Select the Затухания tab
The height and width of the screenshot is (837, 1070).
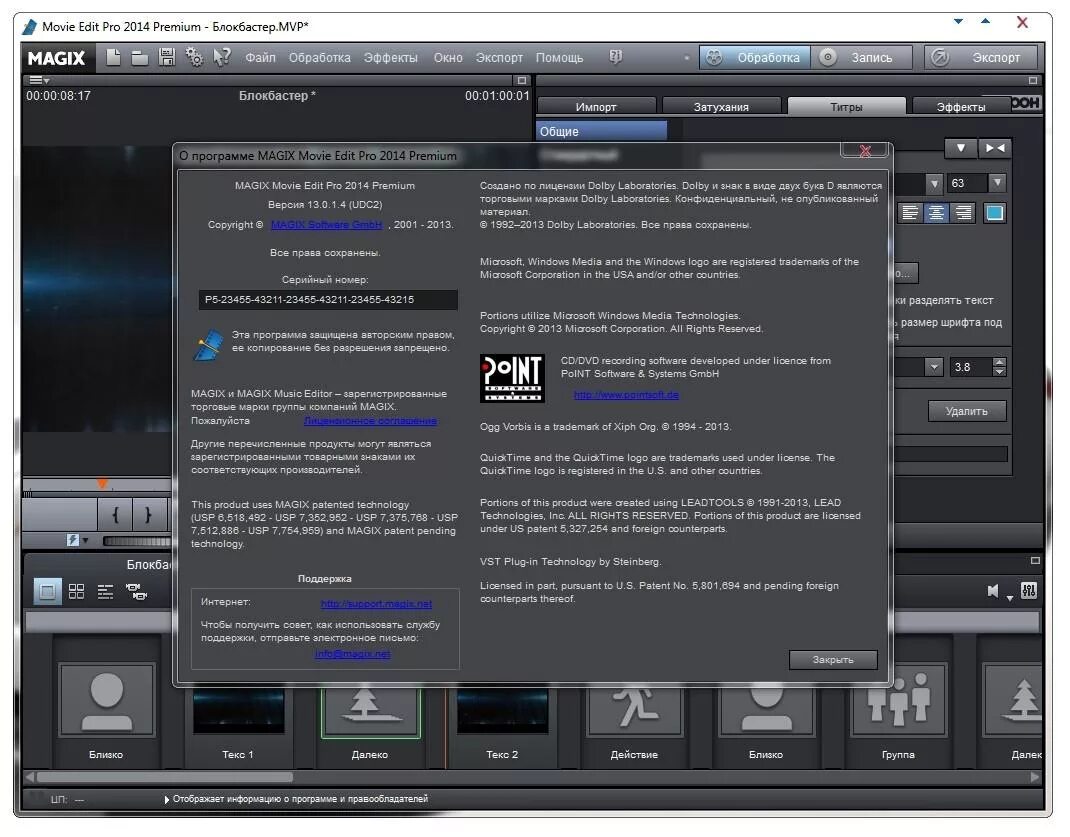tap(721, 106)
